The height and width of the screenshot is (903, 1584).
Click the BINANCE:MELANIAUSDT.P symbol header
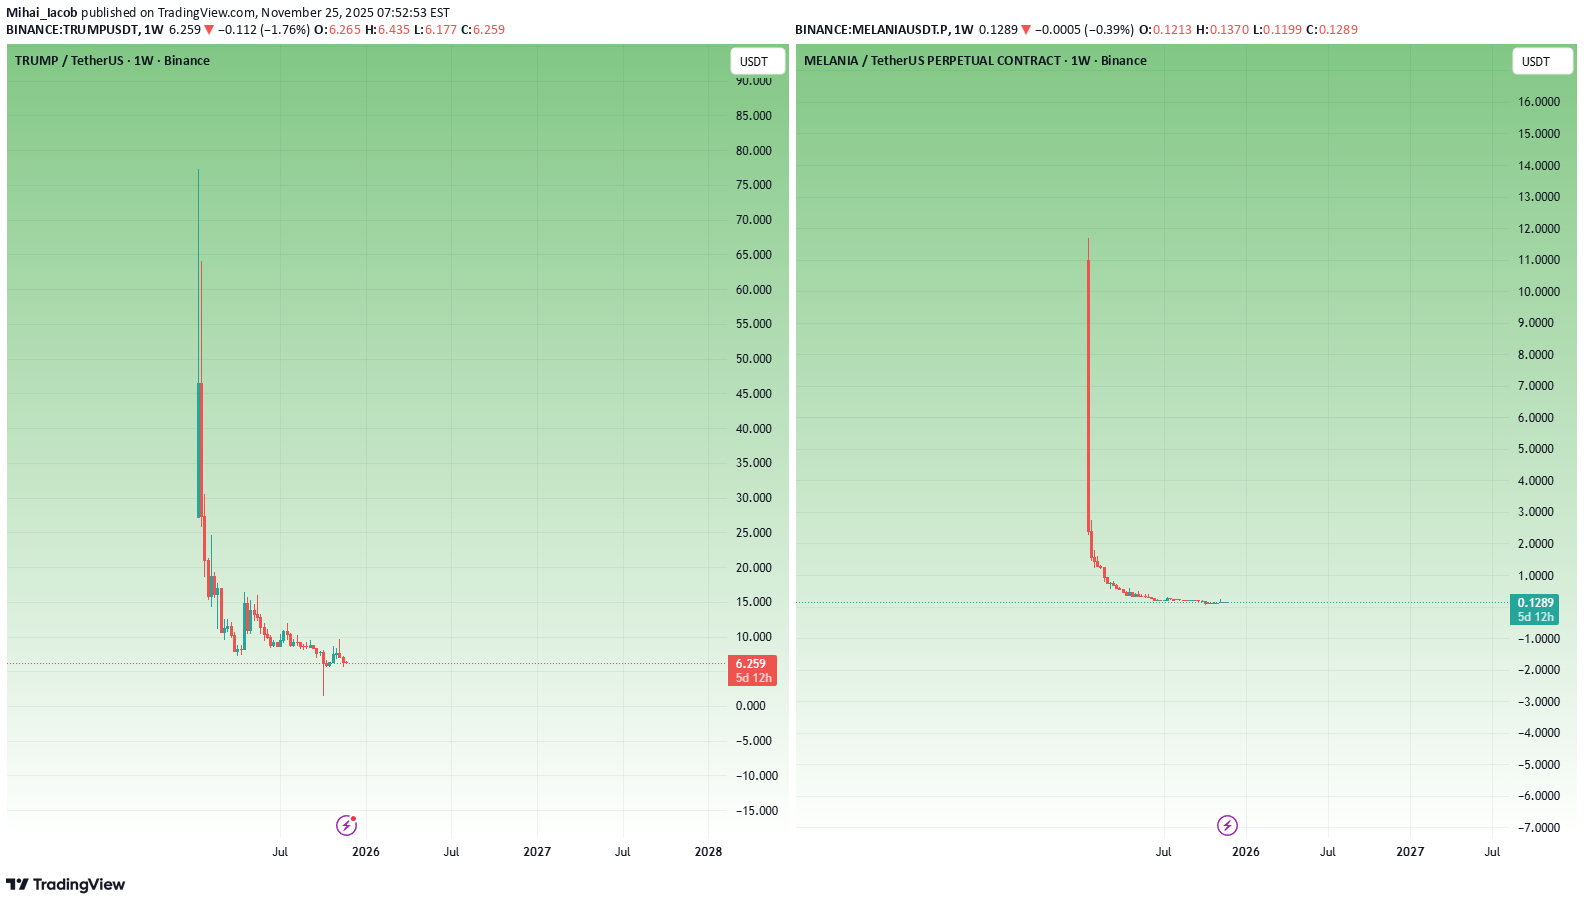(x=871, y=30)
